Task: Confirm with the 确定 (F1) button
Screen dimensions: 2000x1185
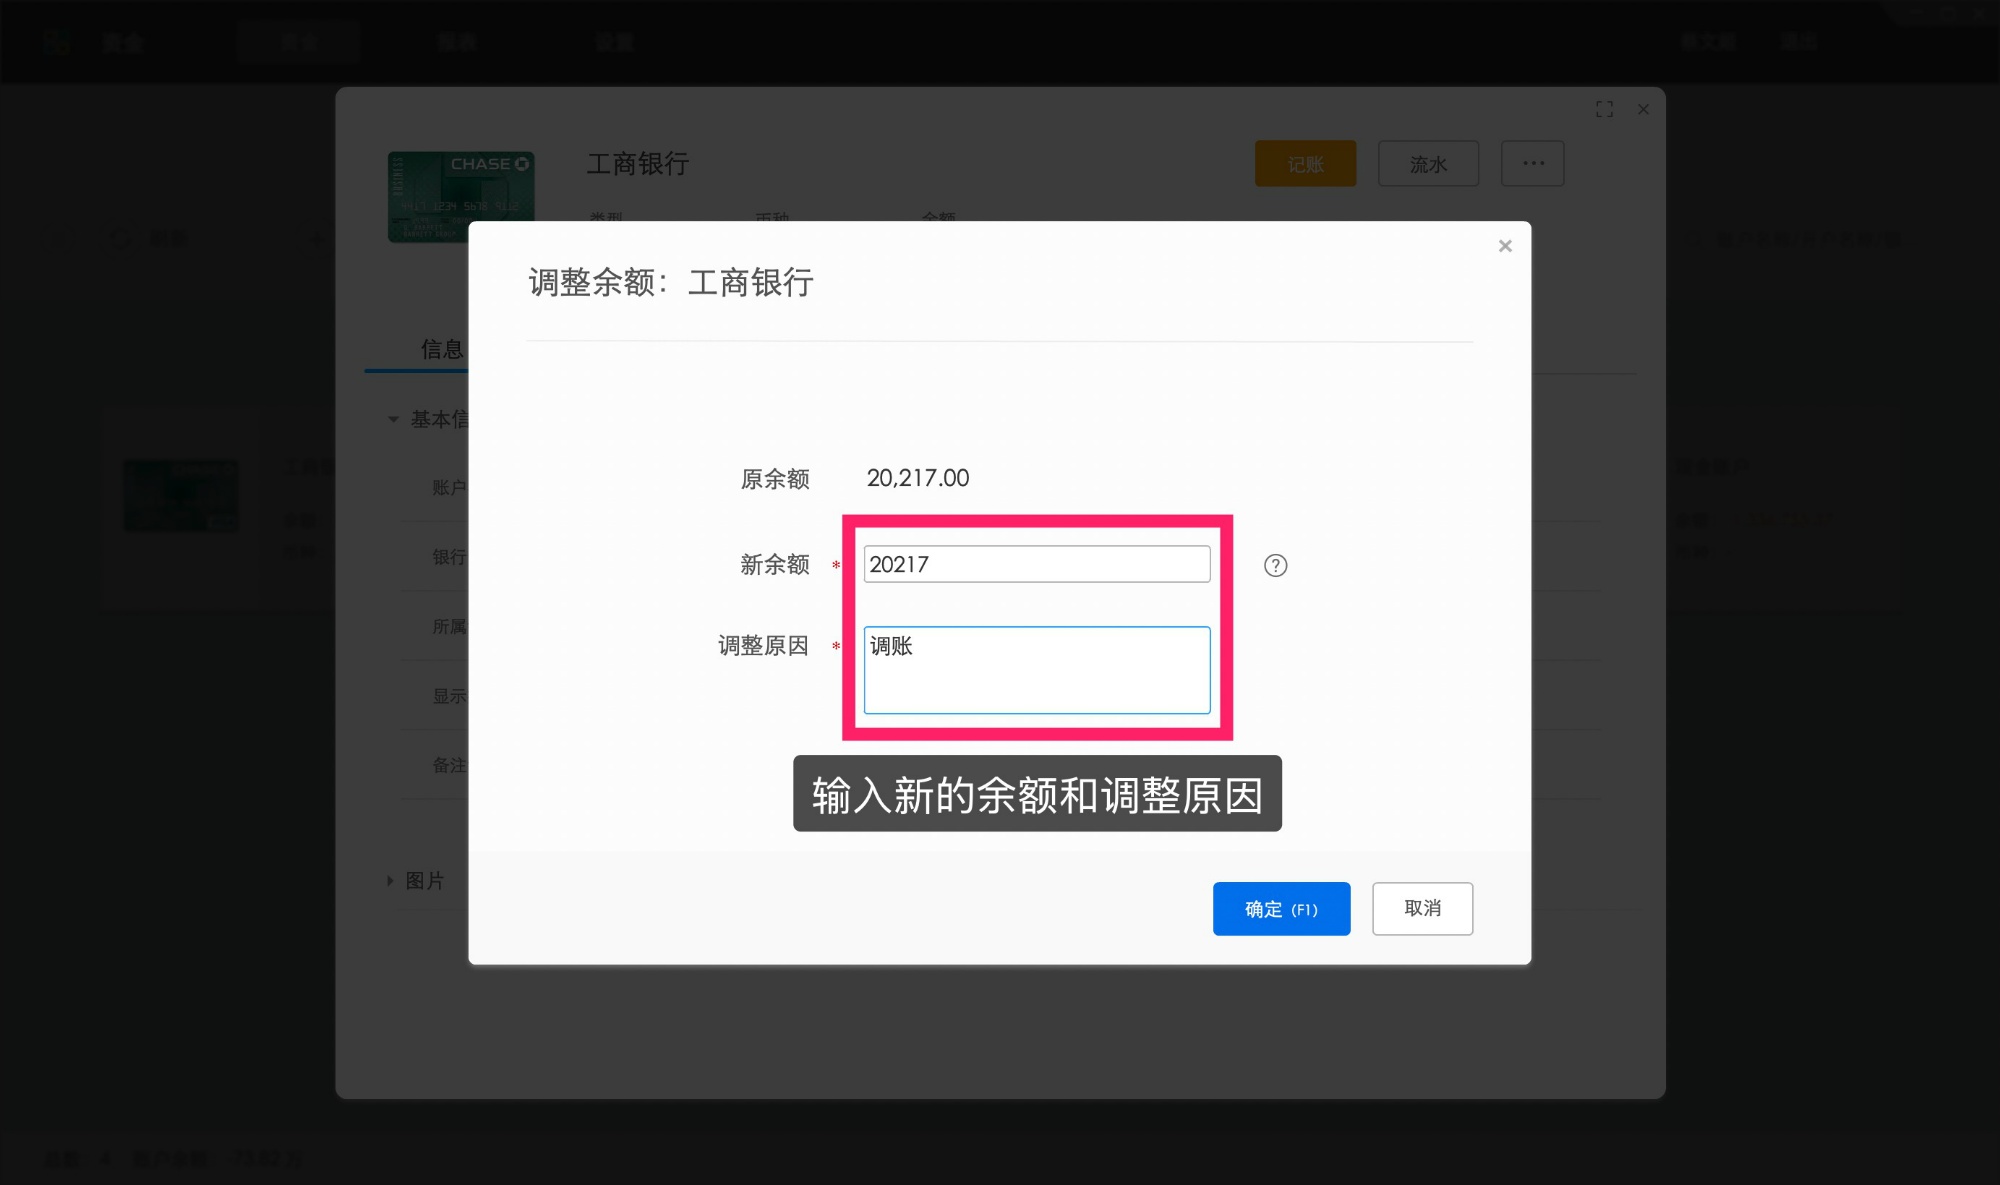Action: click(1281, 908)
